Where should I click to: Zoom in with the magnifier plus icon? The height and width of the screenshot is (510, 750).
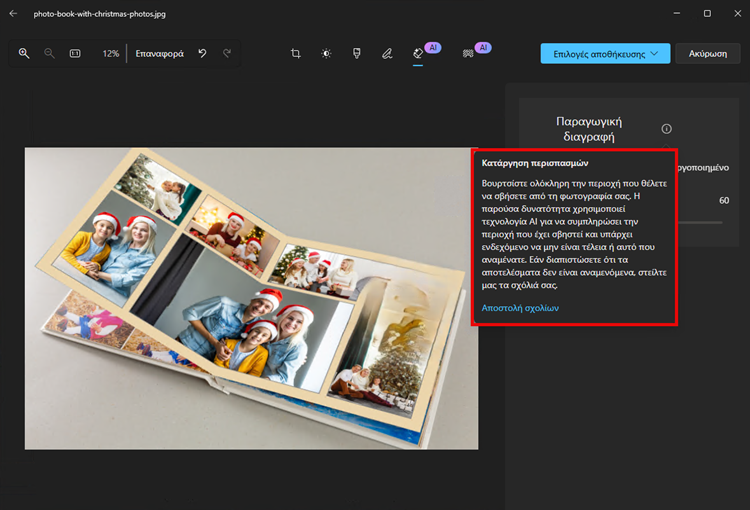[24, 53]
